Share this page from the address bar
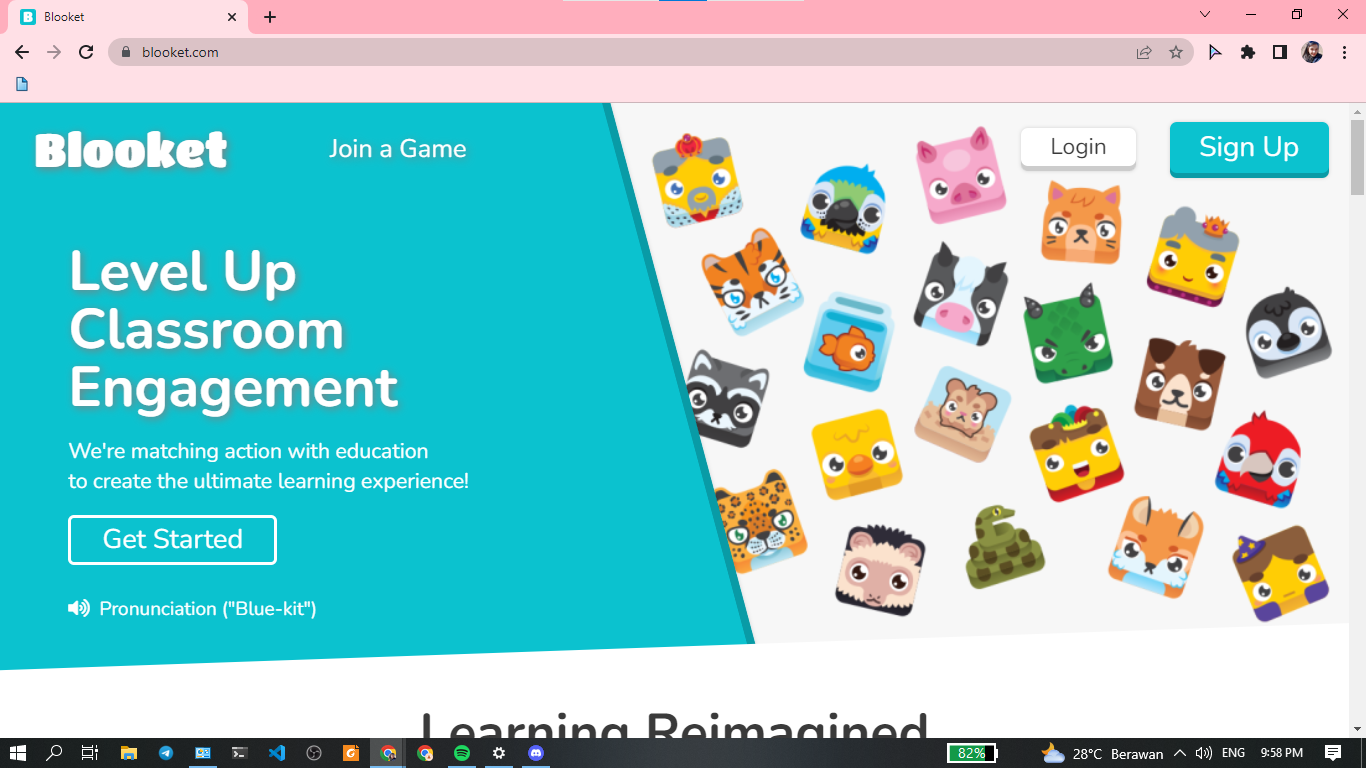The width and height of the screenshot is (1366, 768). 1144,52
